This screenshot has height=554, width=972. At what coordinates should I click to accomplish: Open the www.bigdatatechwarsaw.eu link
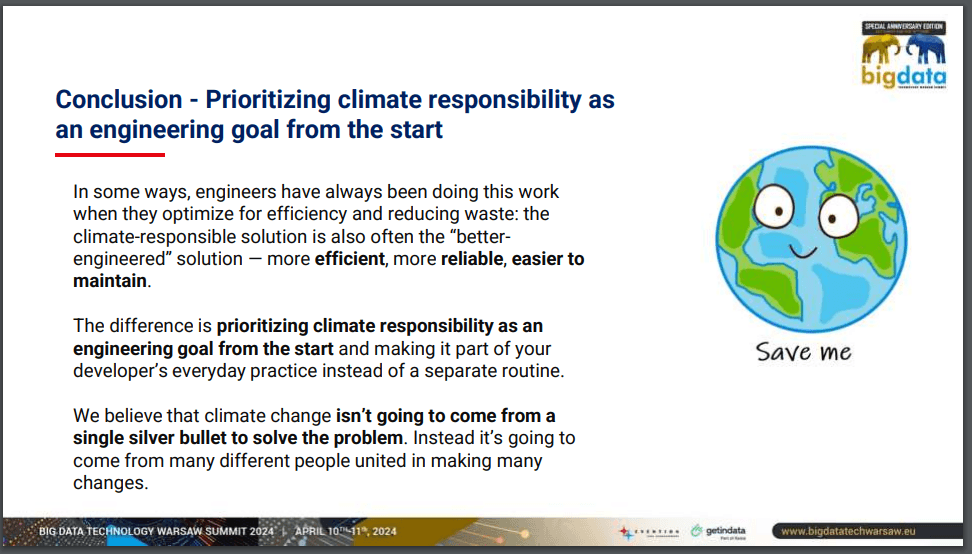coord(847,531)
